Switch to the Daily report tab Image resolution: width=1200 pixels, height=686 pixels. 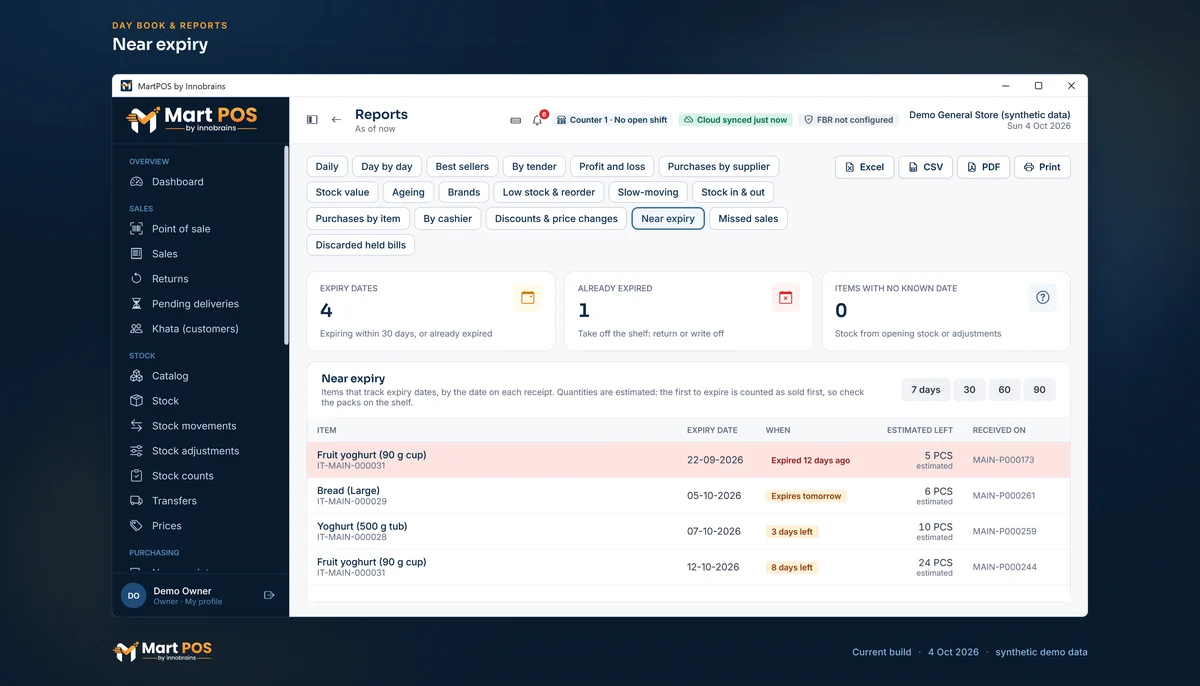coord(327,167)
